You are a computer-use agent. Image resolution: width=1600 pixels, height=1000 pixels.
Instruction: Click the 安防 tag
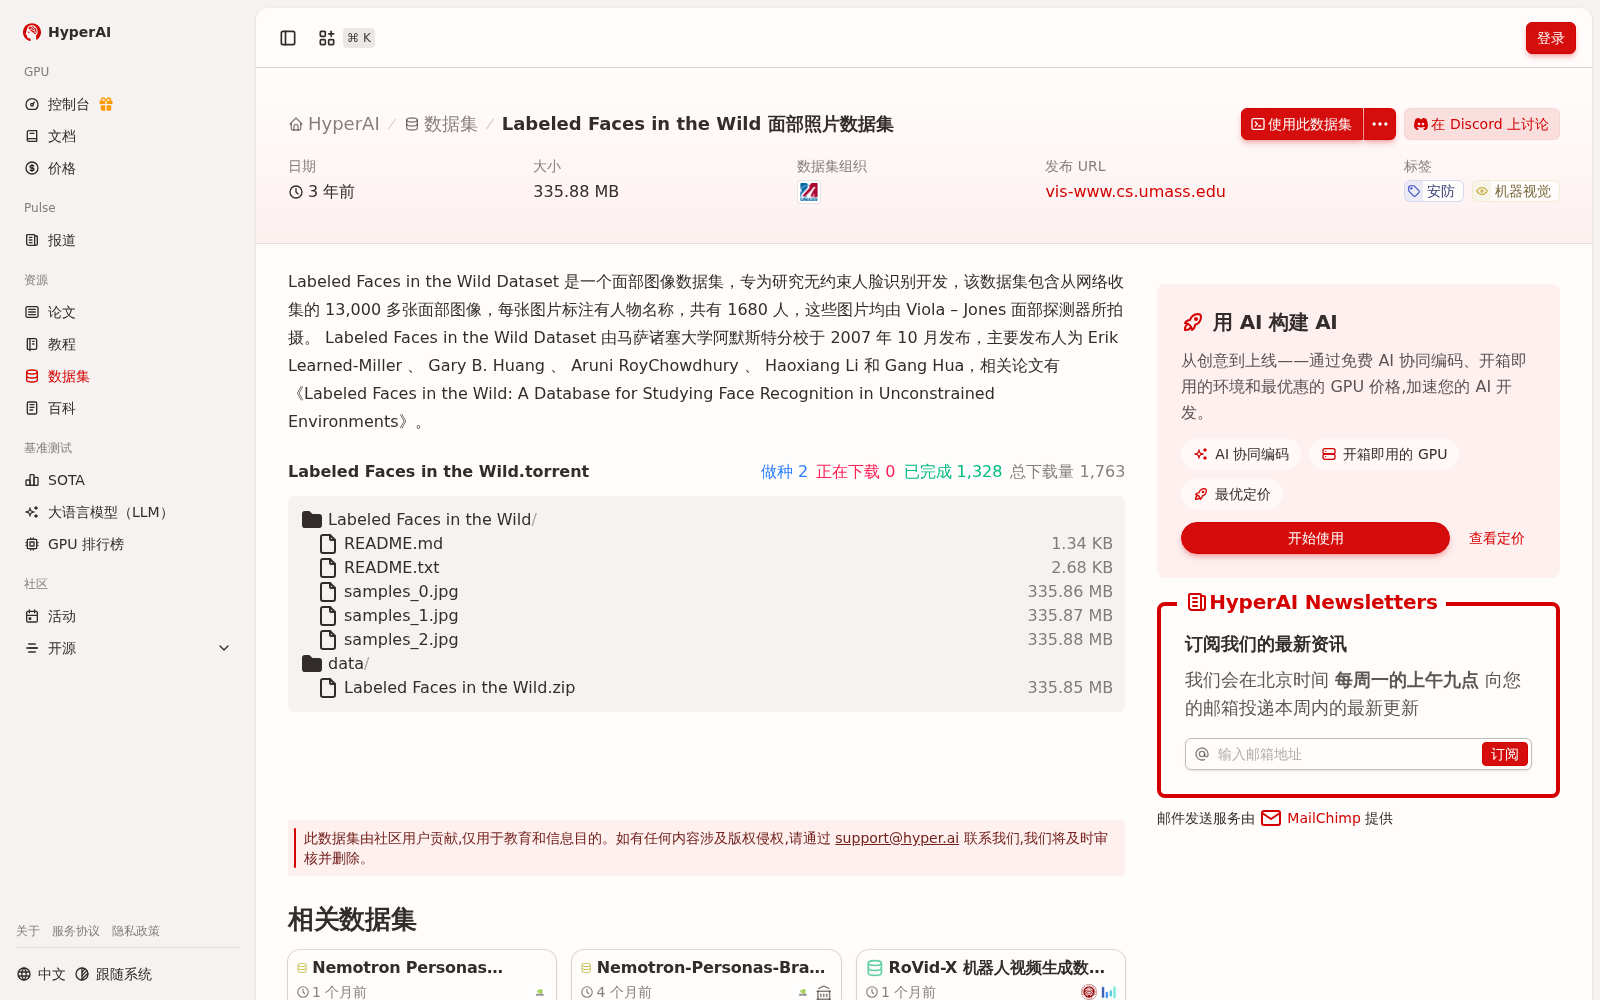tap(1433, 191)
